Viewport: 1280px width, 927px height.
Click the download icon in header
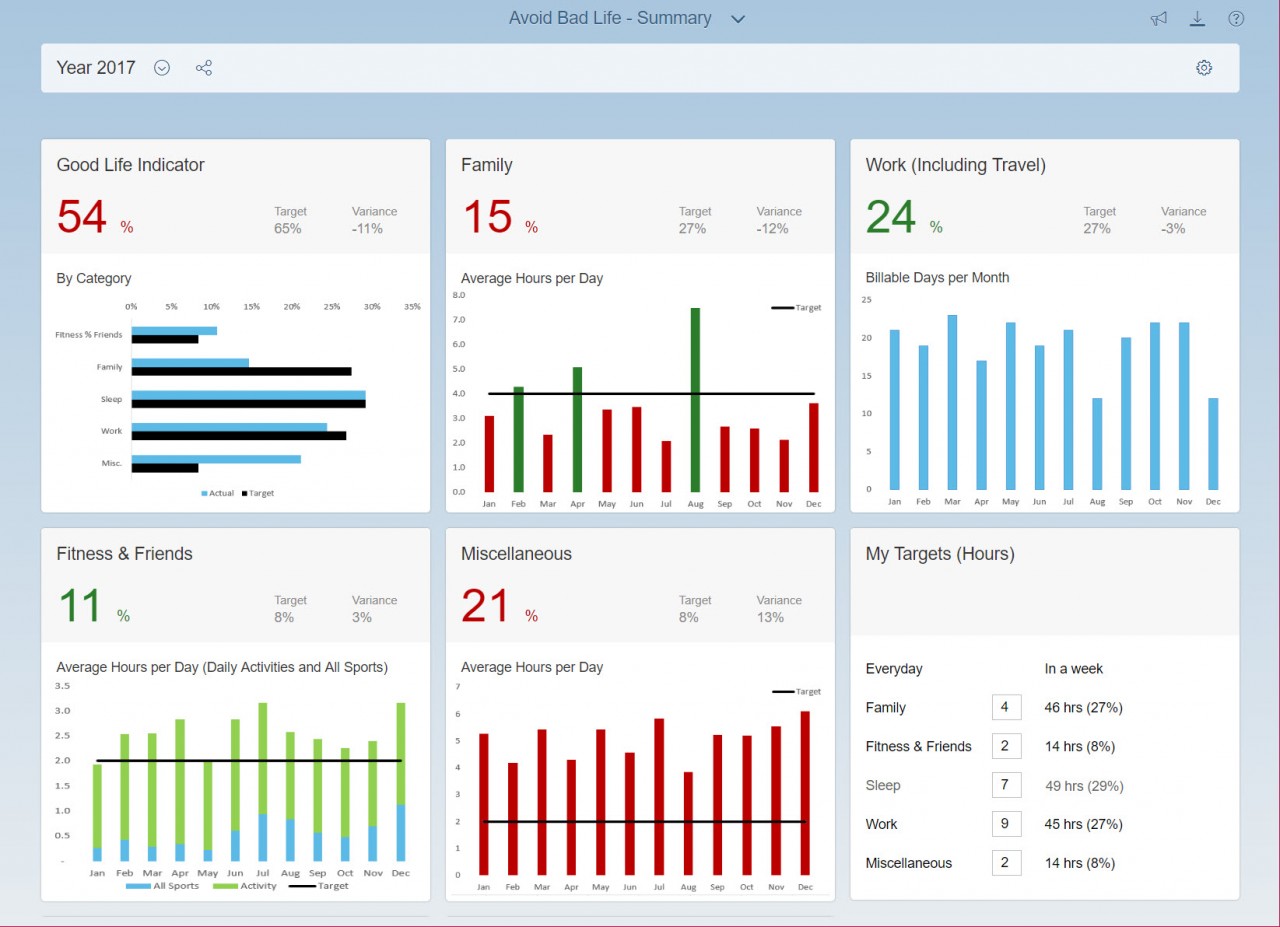pos(1197,19)
